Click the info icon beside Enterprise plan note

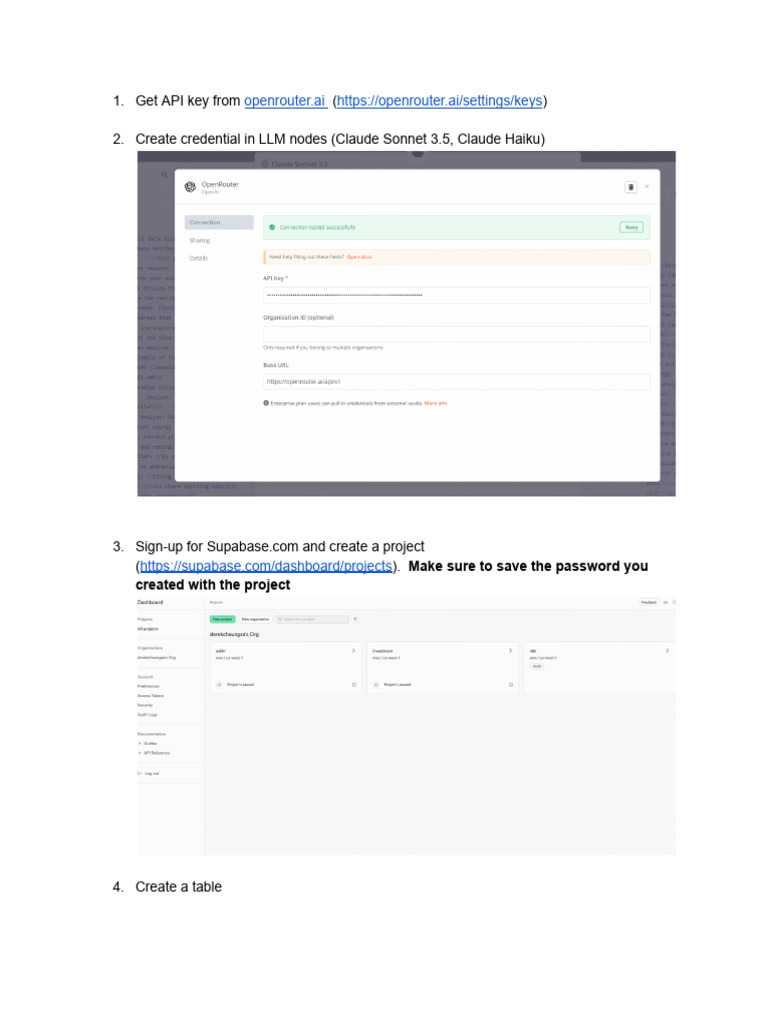click(x=266, y=403)
